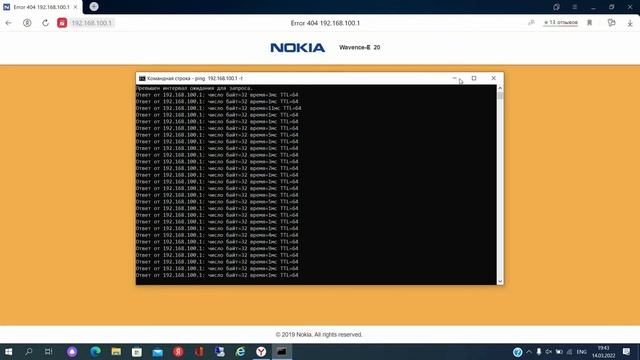Minimize the Yandex Browser window
This screenshot has width=640, height=360.
593,7
